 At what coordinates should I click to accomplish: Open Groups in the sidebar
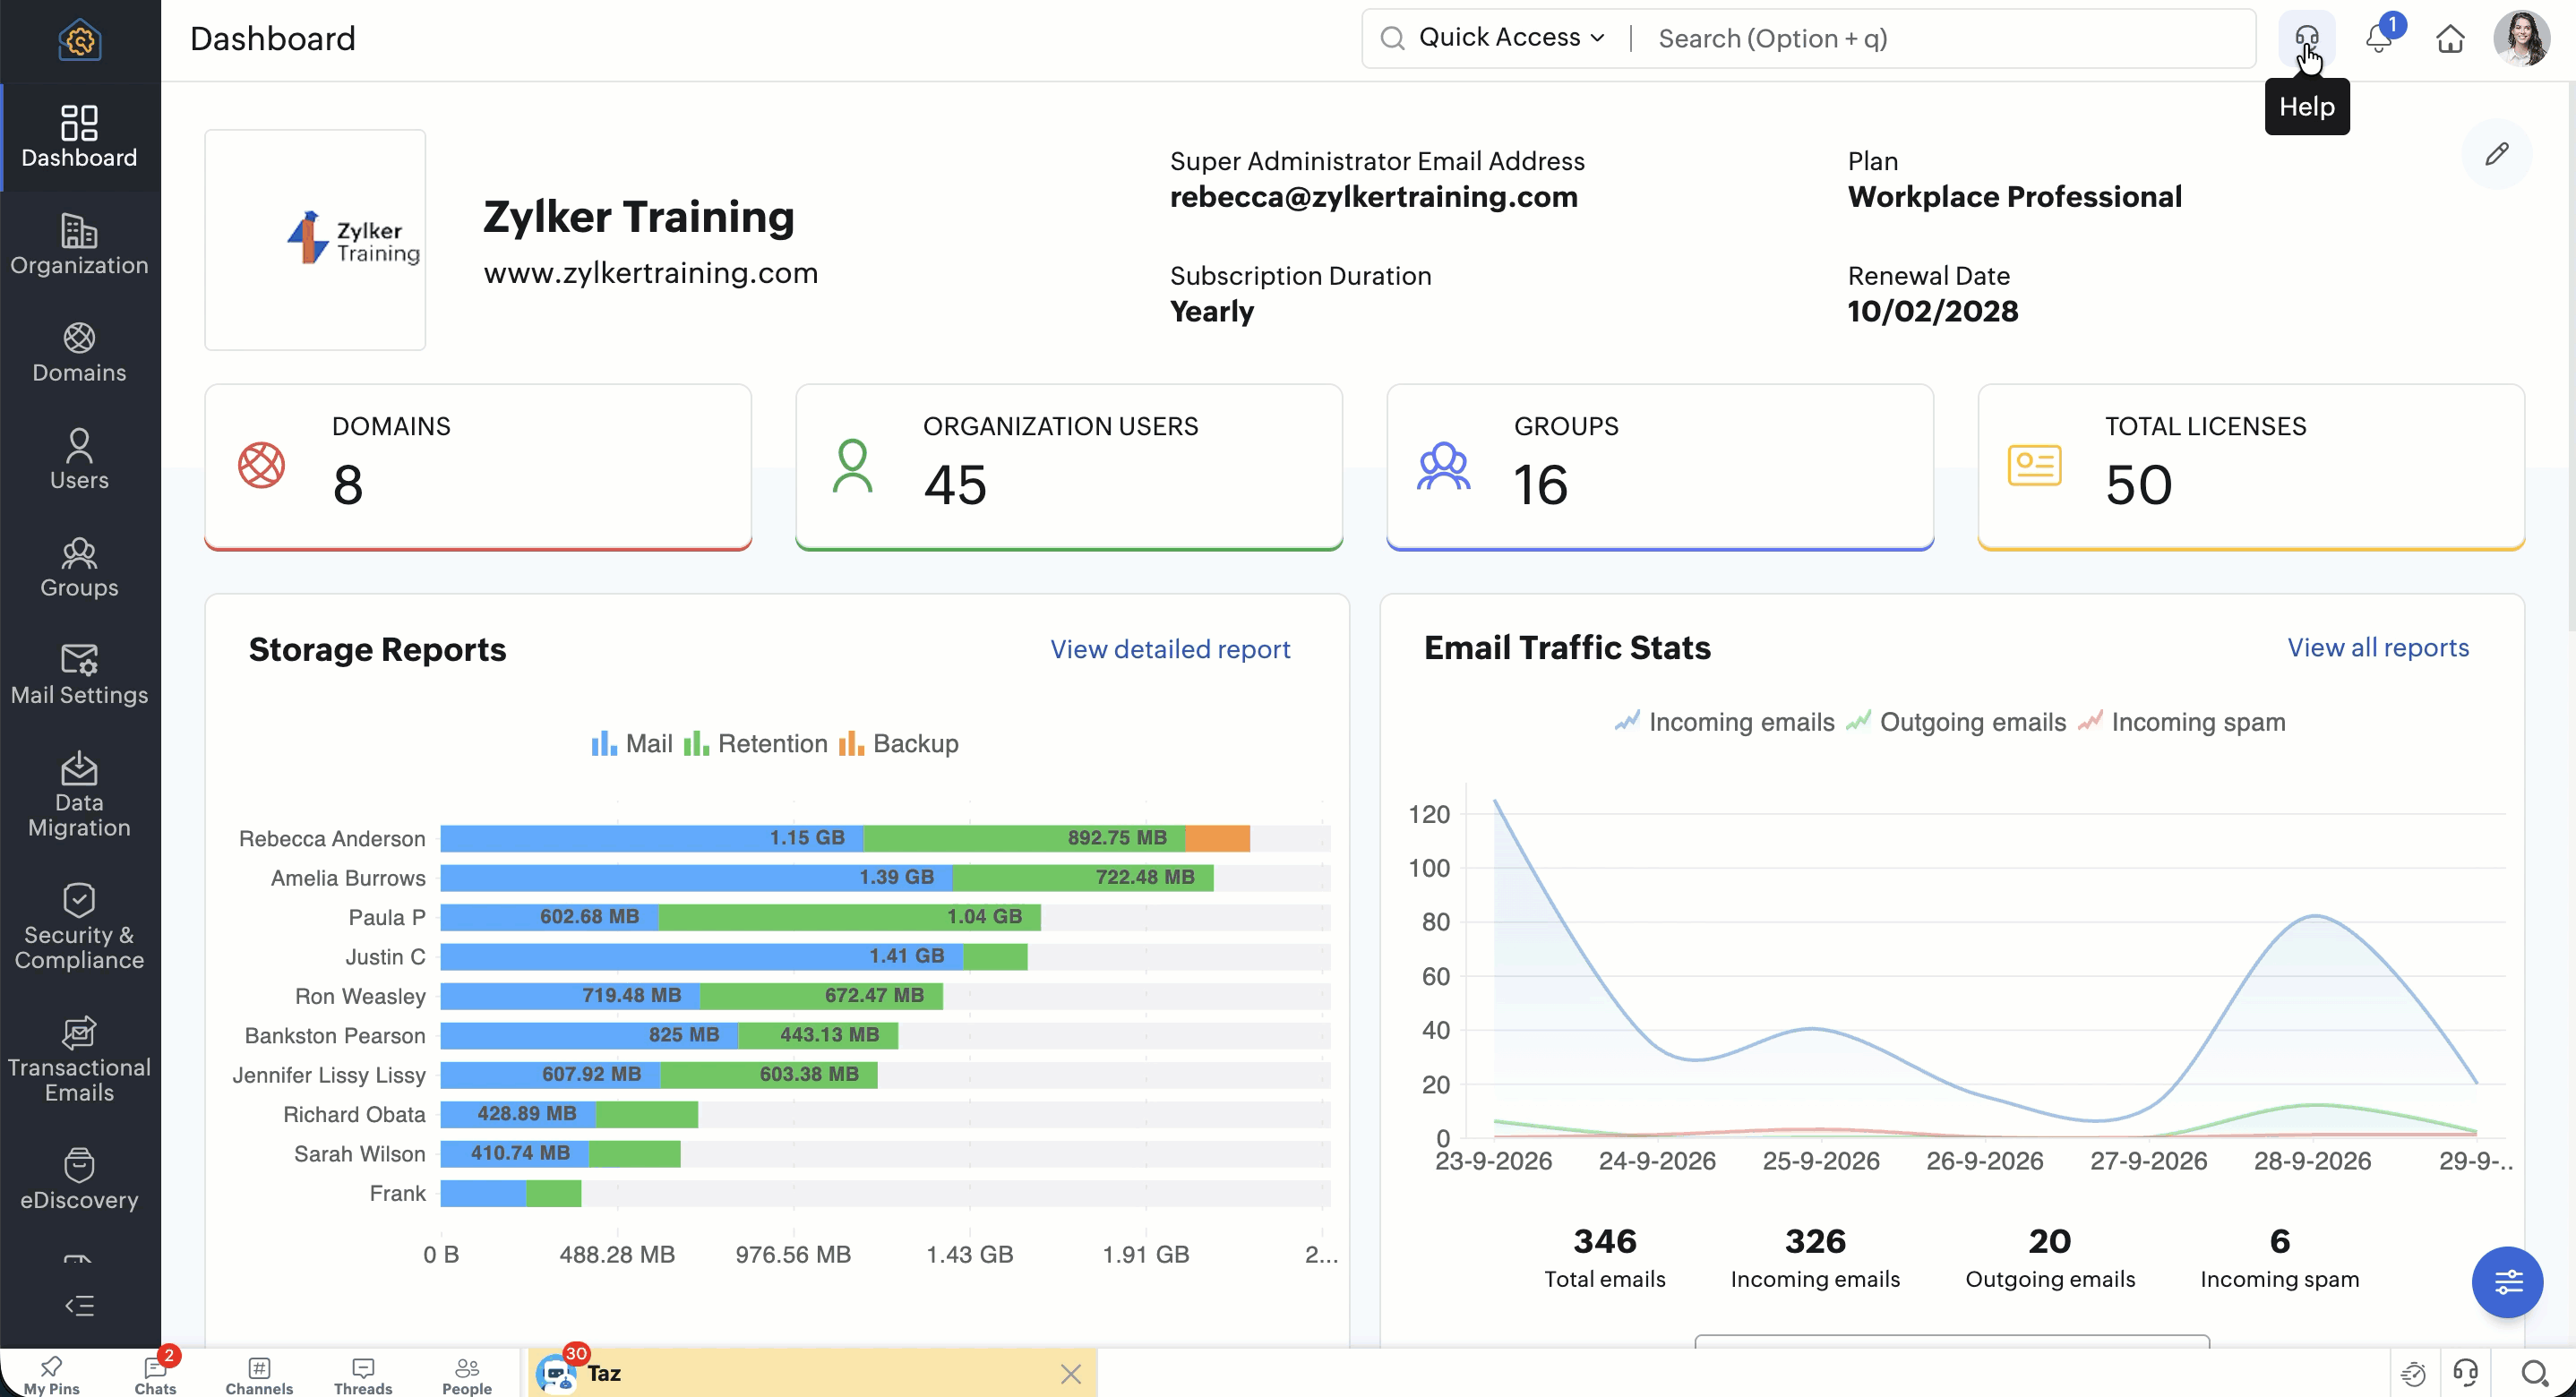80,567
